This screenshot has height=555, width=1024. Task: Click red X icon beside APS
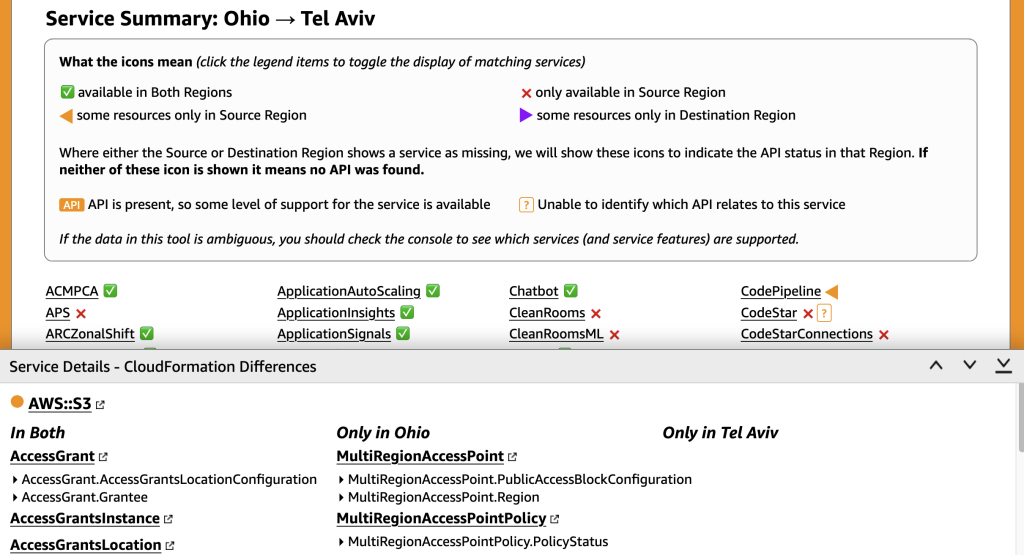pos(81,313)
